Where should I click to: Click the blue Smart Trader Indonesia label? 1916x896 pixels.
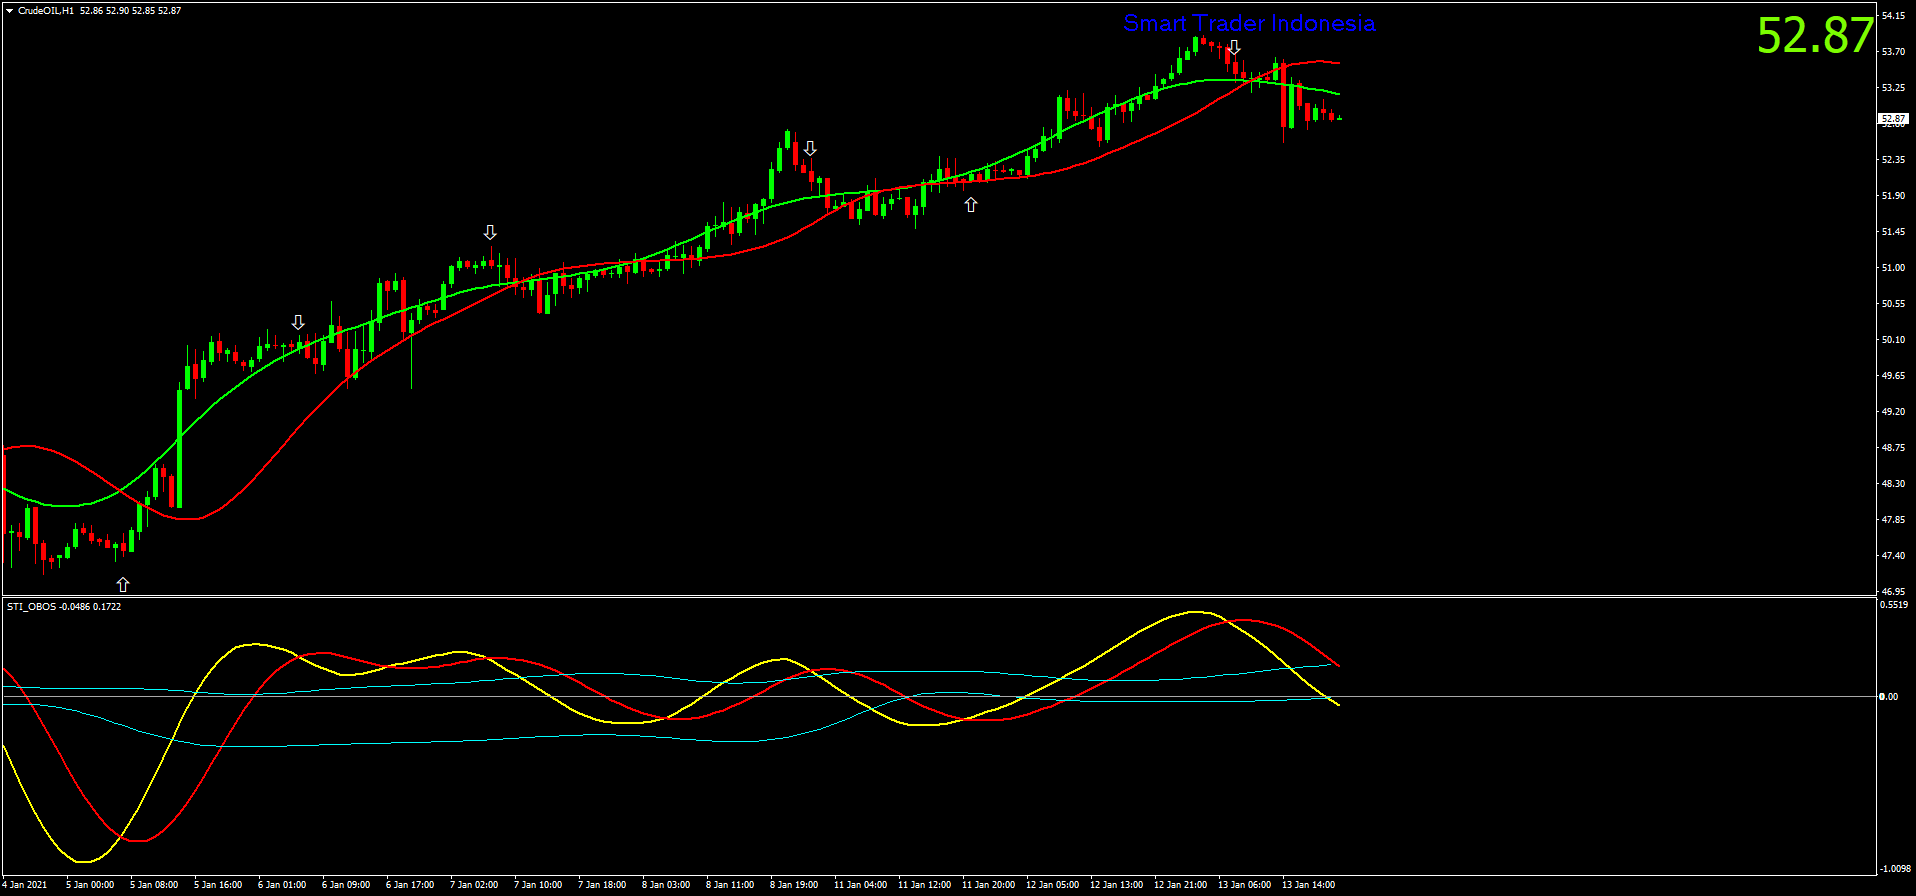(1249, 23)
